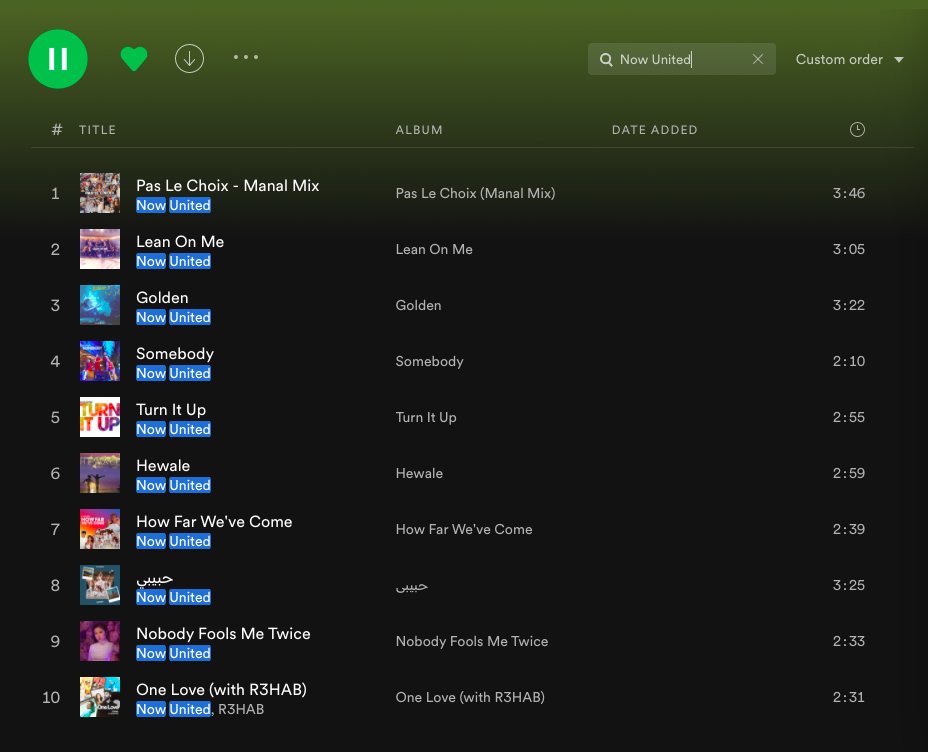Screen dimensions: 928x752
Task: Open the Hewale album link
Action: coord(419,473)
